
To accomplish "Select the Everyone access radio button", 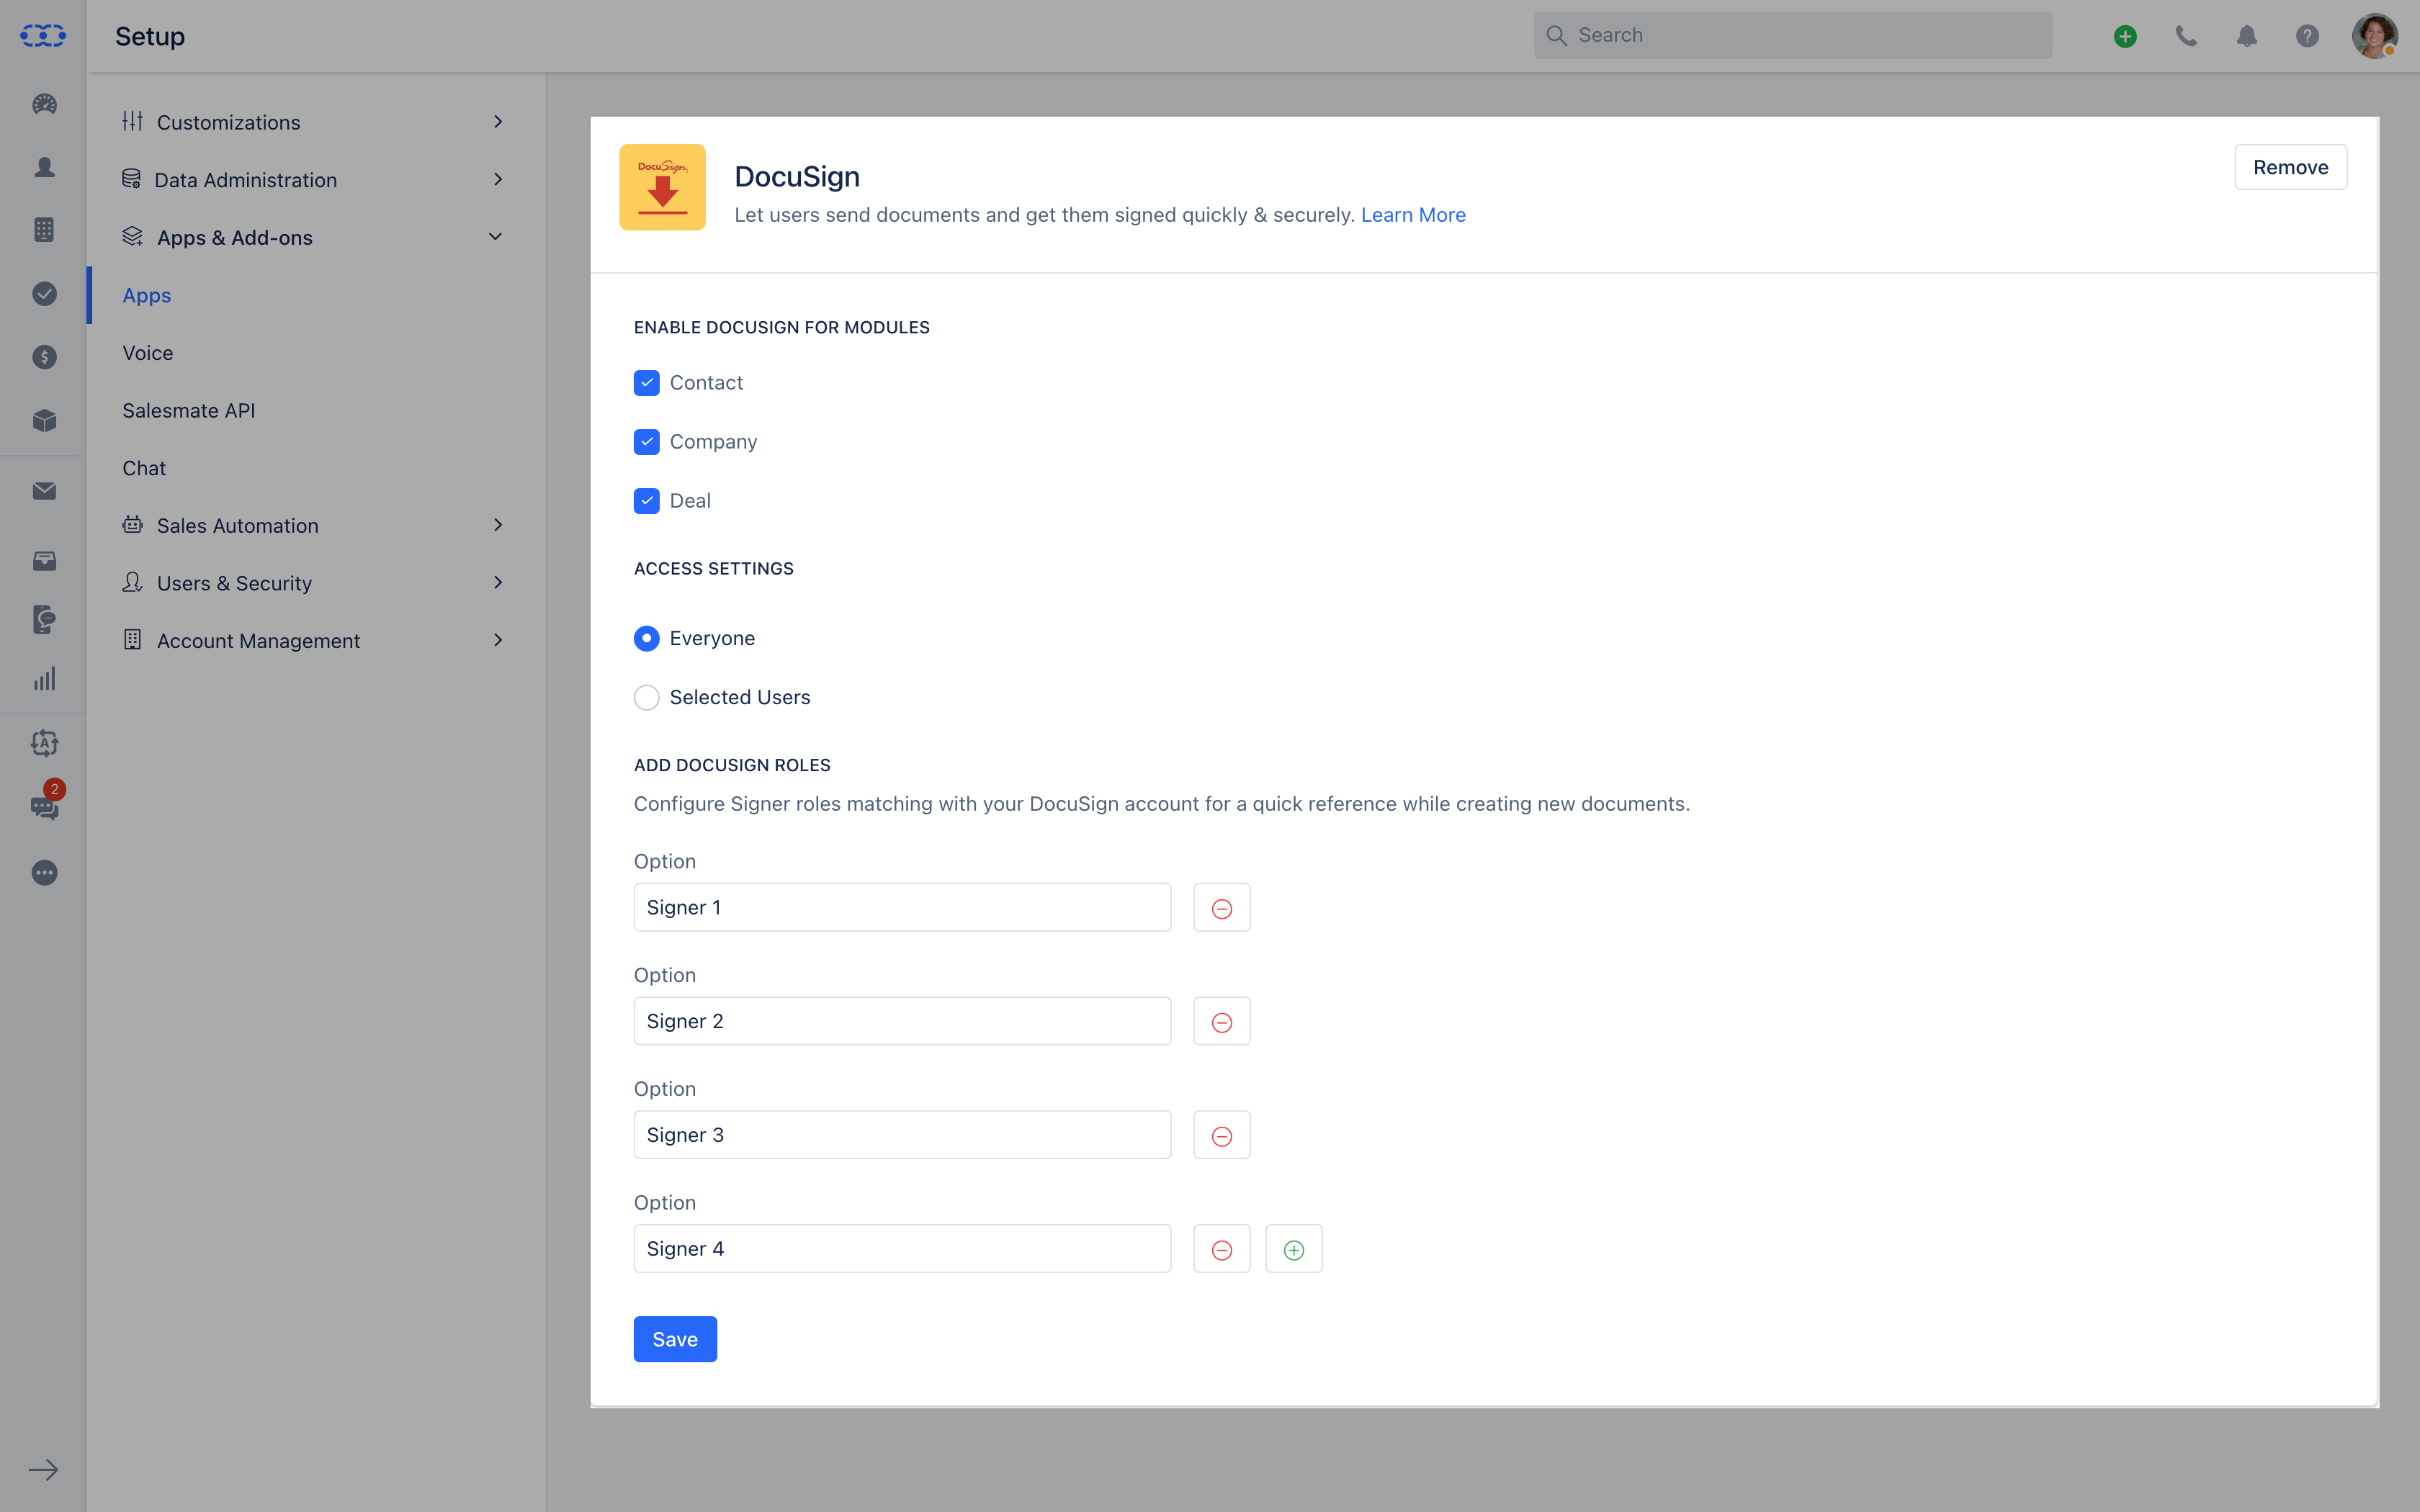I will coord(647,638).
